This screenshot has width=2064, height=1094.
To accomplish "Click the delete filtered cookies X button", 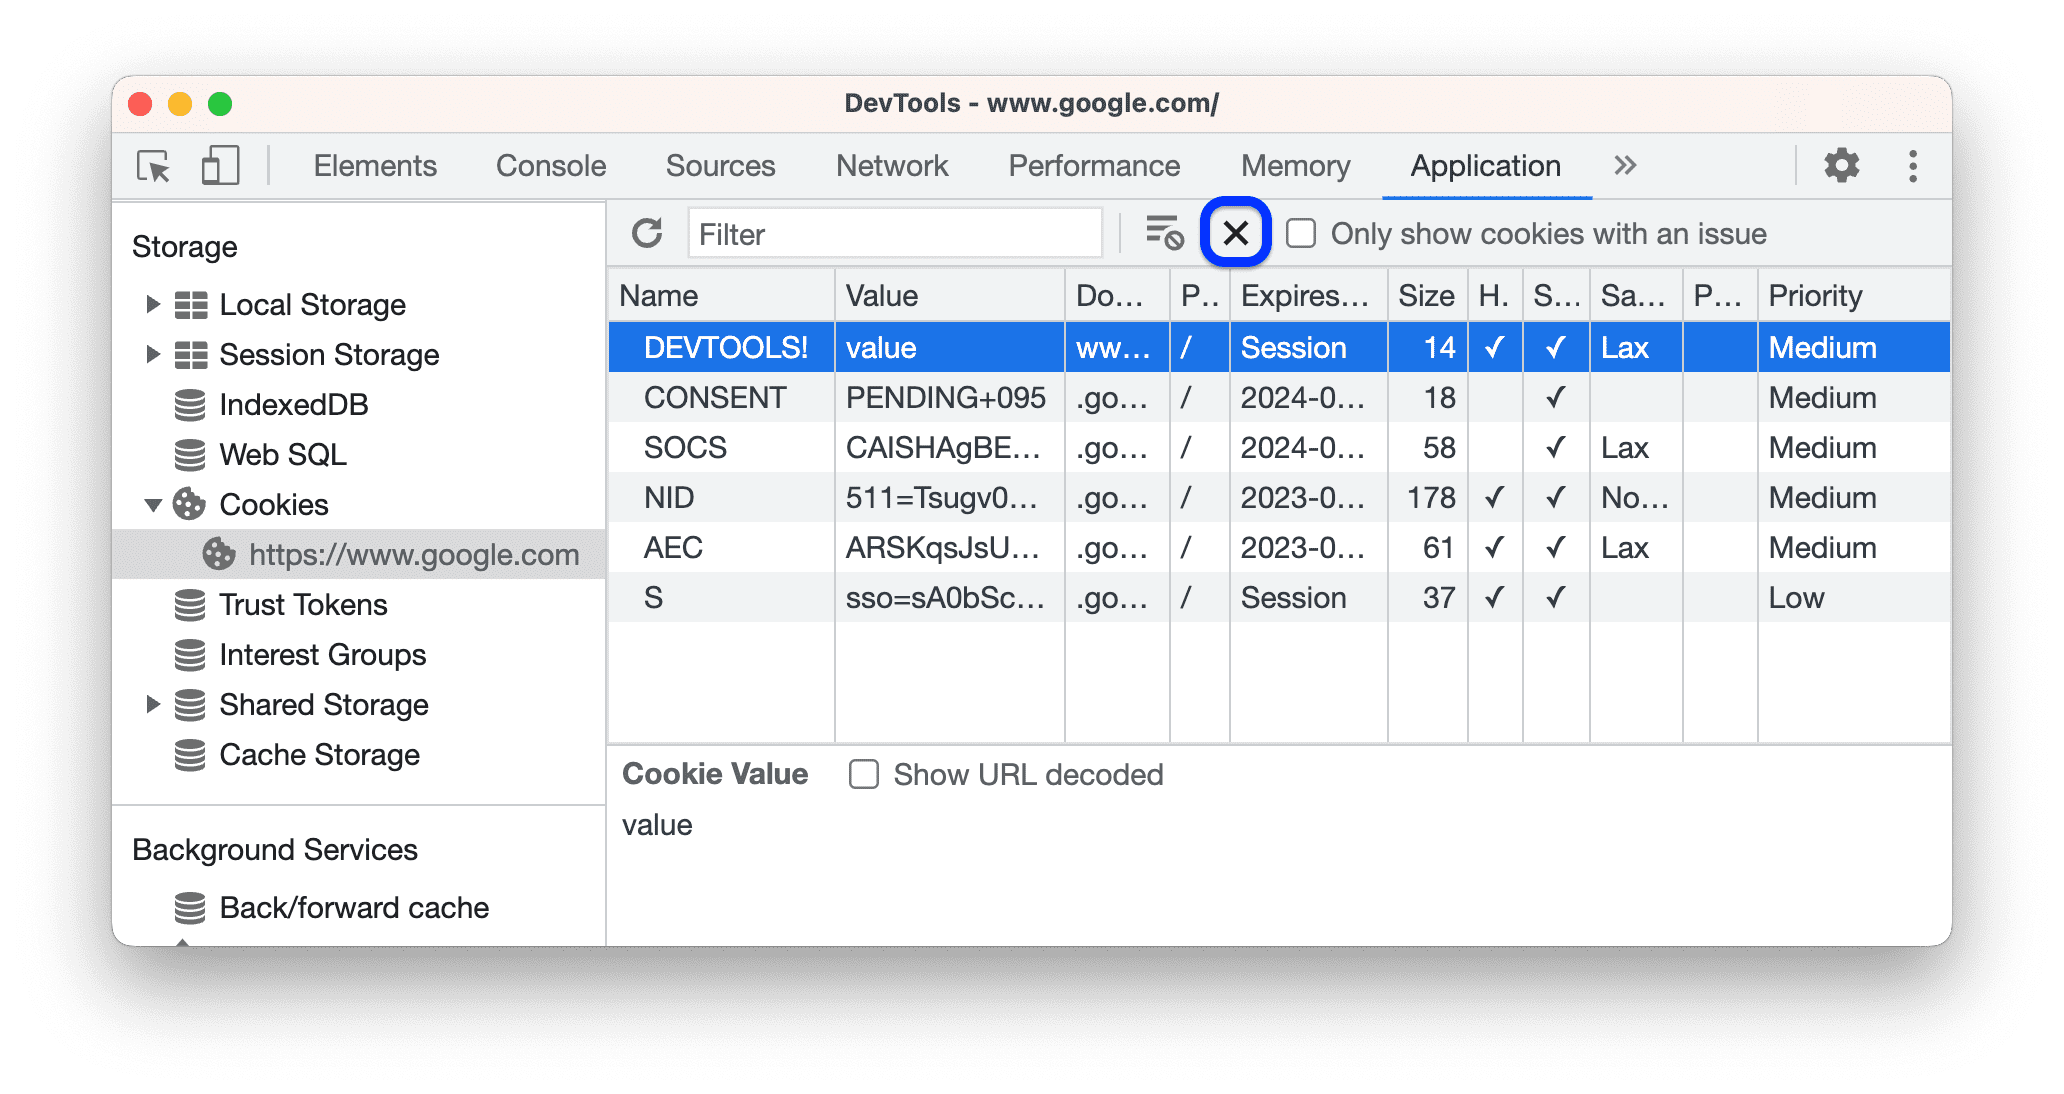I will pyautogui.click(x=1233, y=234).
